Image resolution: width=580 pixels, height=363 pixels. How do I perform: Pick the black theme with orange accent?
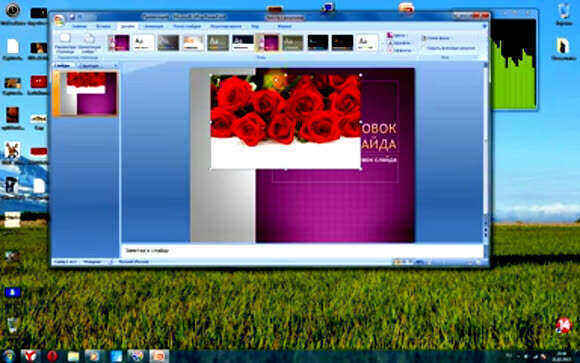(x=342, y=43)
